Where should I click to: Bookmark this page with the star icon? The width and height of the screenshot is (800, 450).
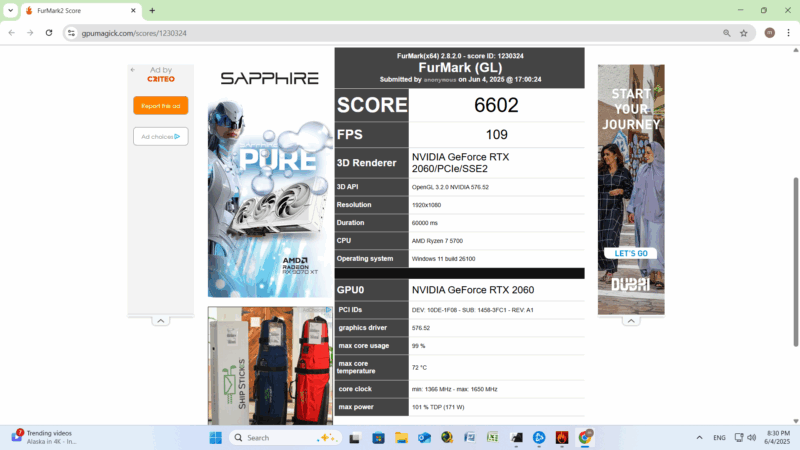click(744, 33)
